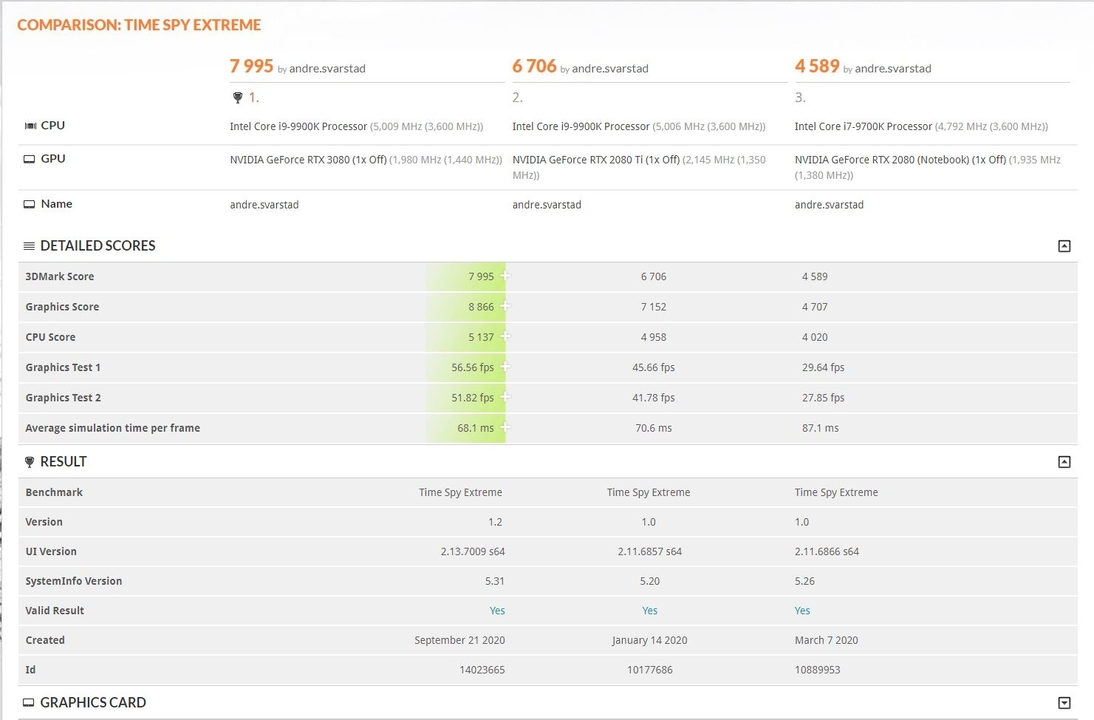Viewport: 1094px width, 720px height.
Task: Click the plus icon next to 3DMark Score 7 995
Action: click(x=505, y=276)
